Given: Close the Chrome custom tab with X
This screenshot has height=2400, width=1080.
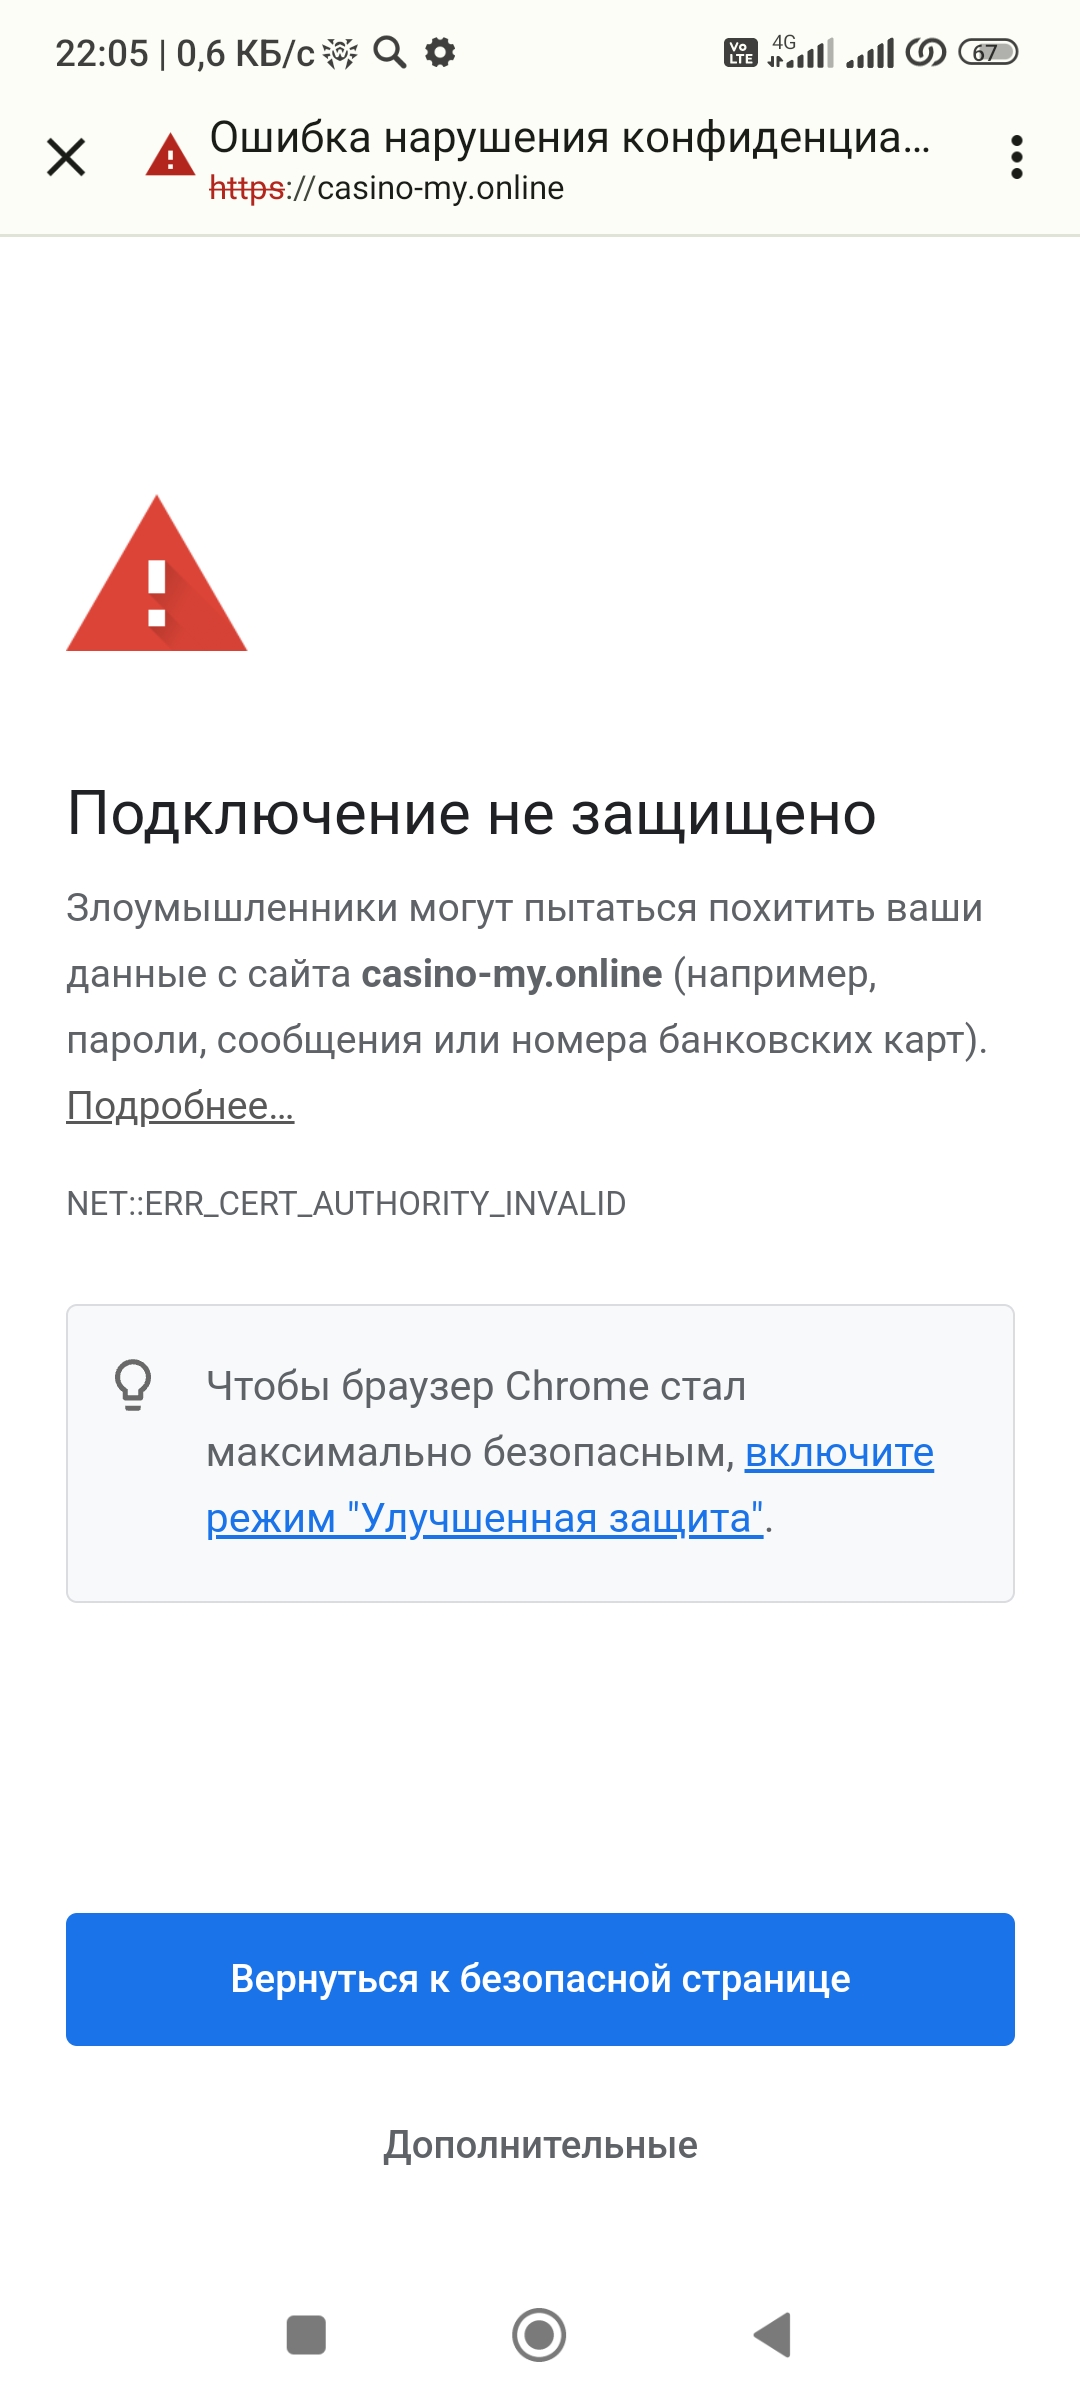Looking at the screenshot, I should 66,157.
